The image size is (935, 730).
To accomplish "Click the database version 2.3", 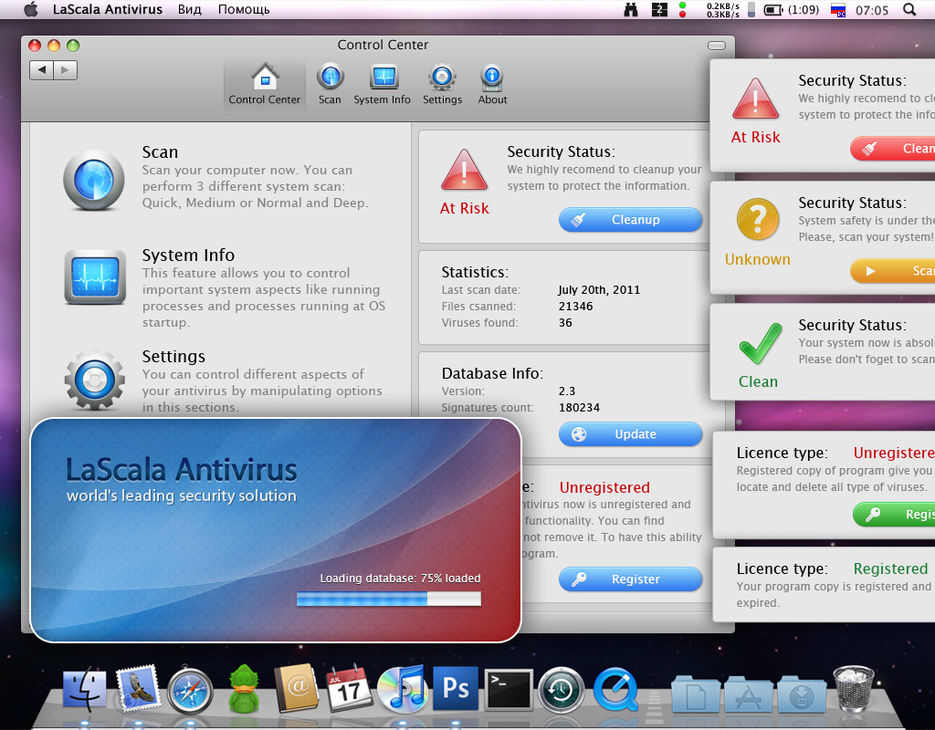I will click(x=566, y=391).
